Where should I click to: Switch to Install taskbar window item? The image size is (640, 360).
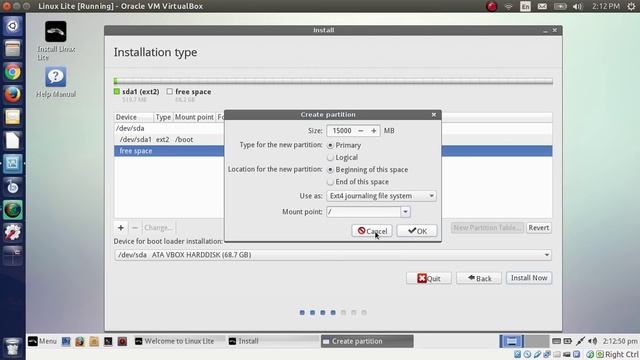[273, 341]
